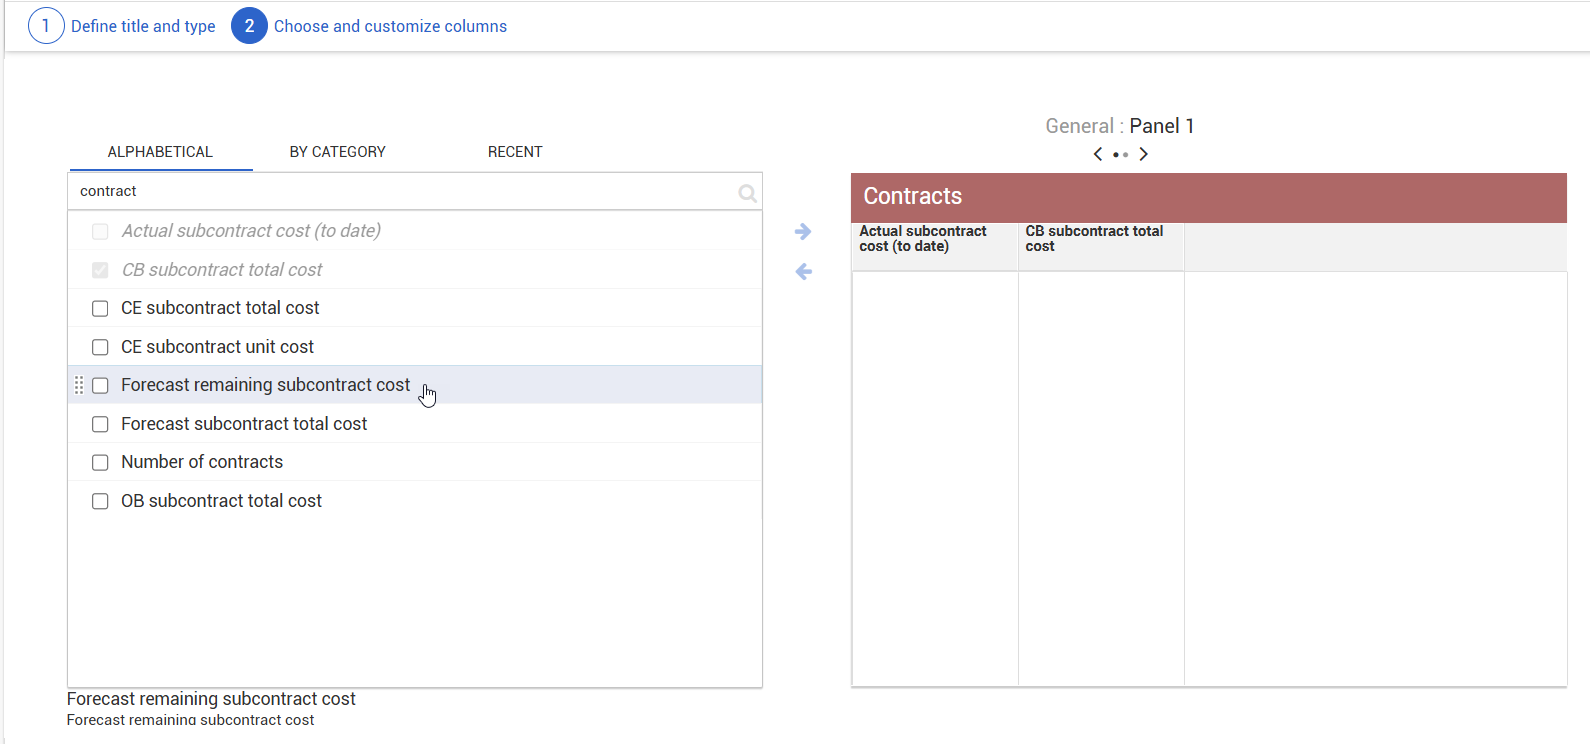This screenshot has height=744, width=1590.
Task: Go to Define title and type step
Action: click(143, 26)
